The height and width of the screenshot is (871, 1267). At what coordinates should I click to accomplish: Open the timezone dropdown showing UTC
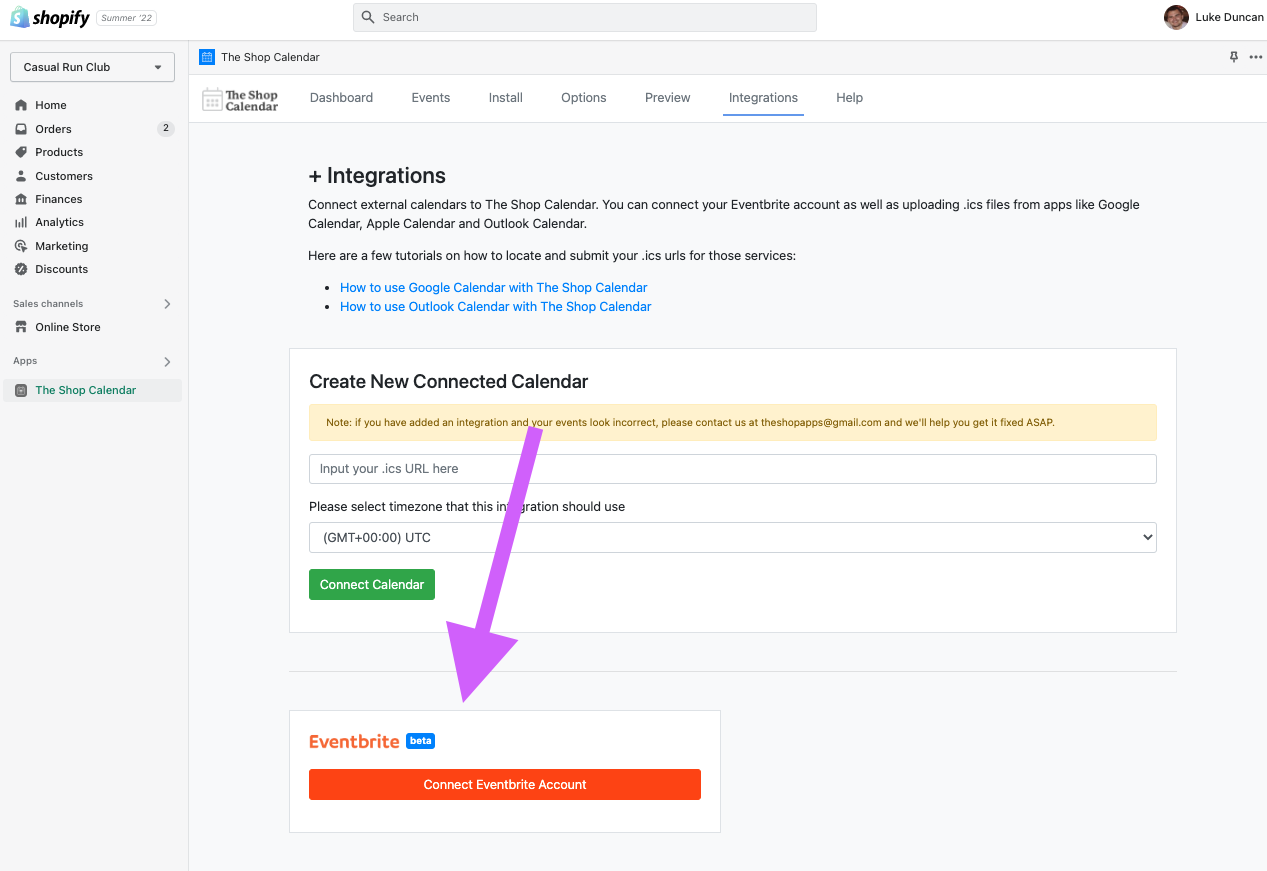pyautogui.click(x=732, y=537)
